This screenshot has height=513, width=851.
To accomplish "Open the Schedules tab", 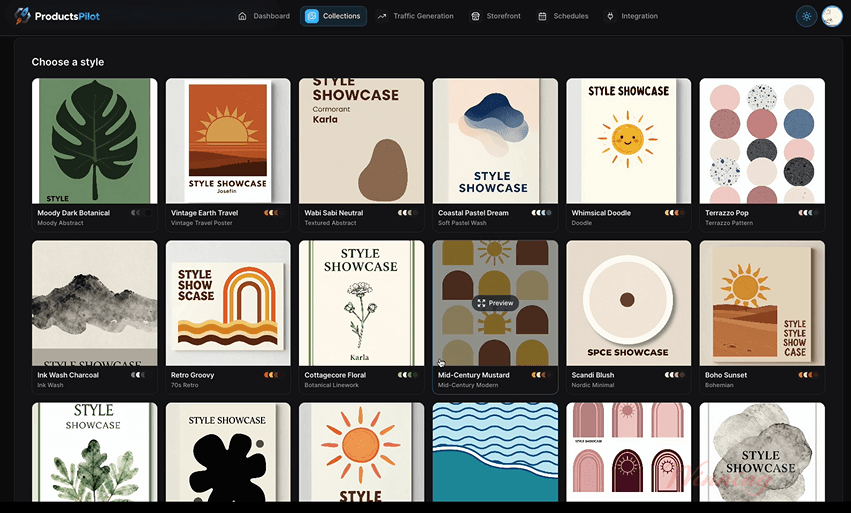I will tap(563, 16).
